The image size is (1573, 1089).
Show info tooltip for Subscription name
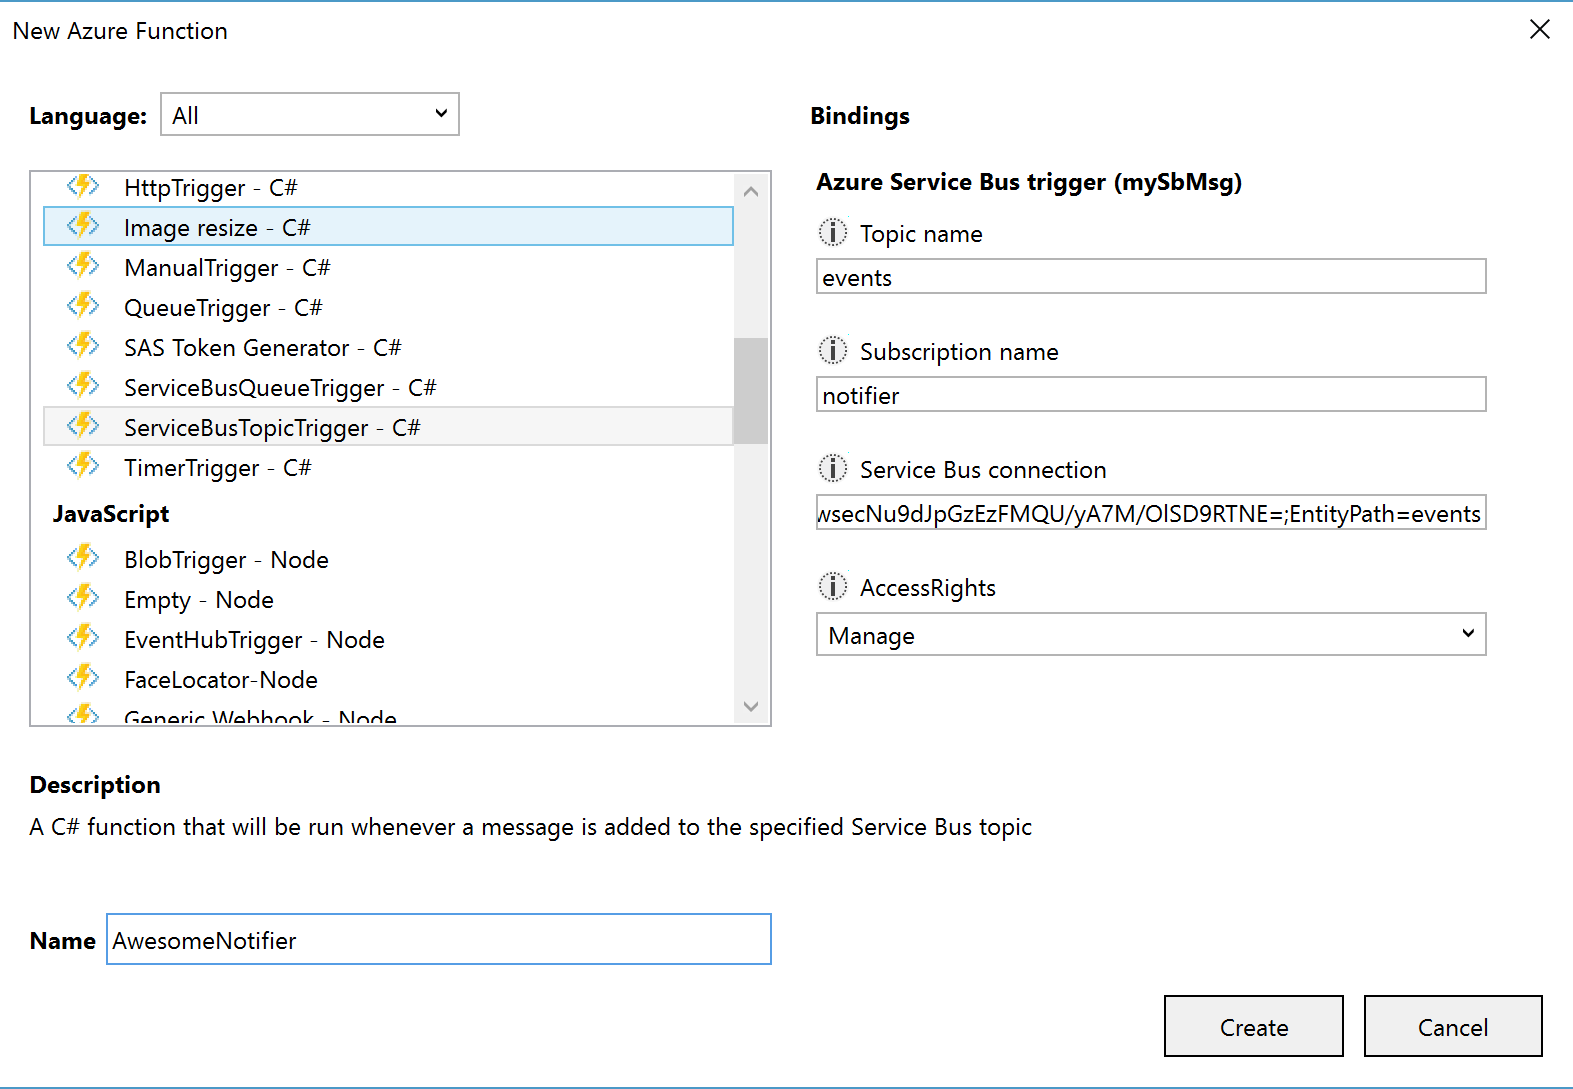pyautogui.click(x=832, y=350)
